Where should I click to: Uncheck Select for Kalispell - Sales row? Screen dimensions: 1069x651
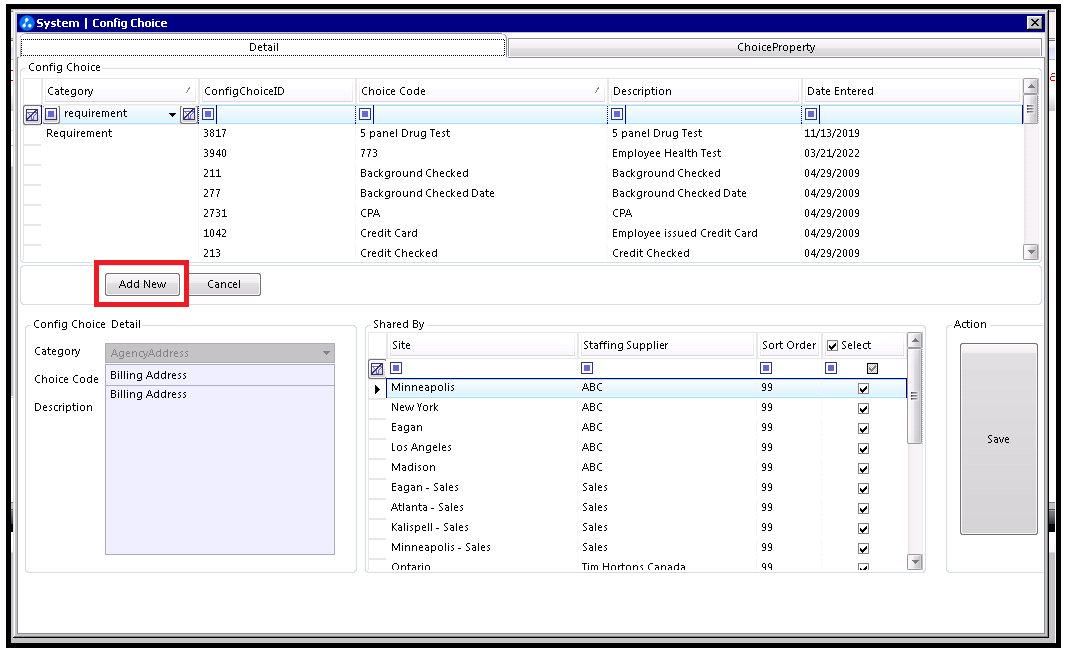coord(863,528)
